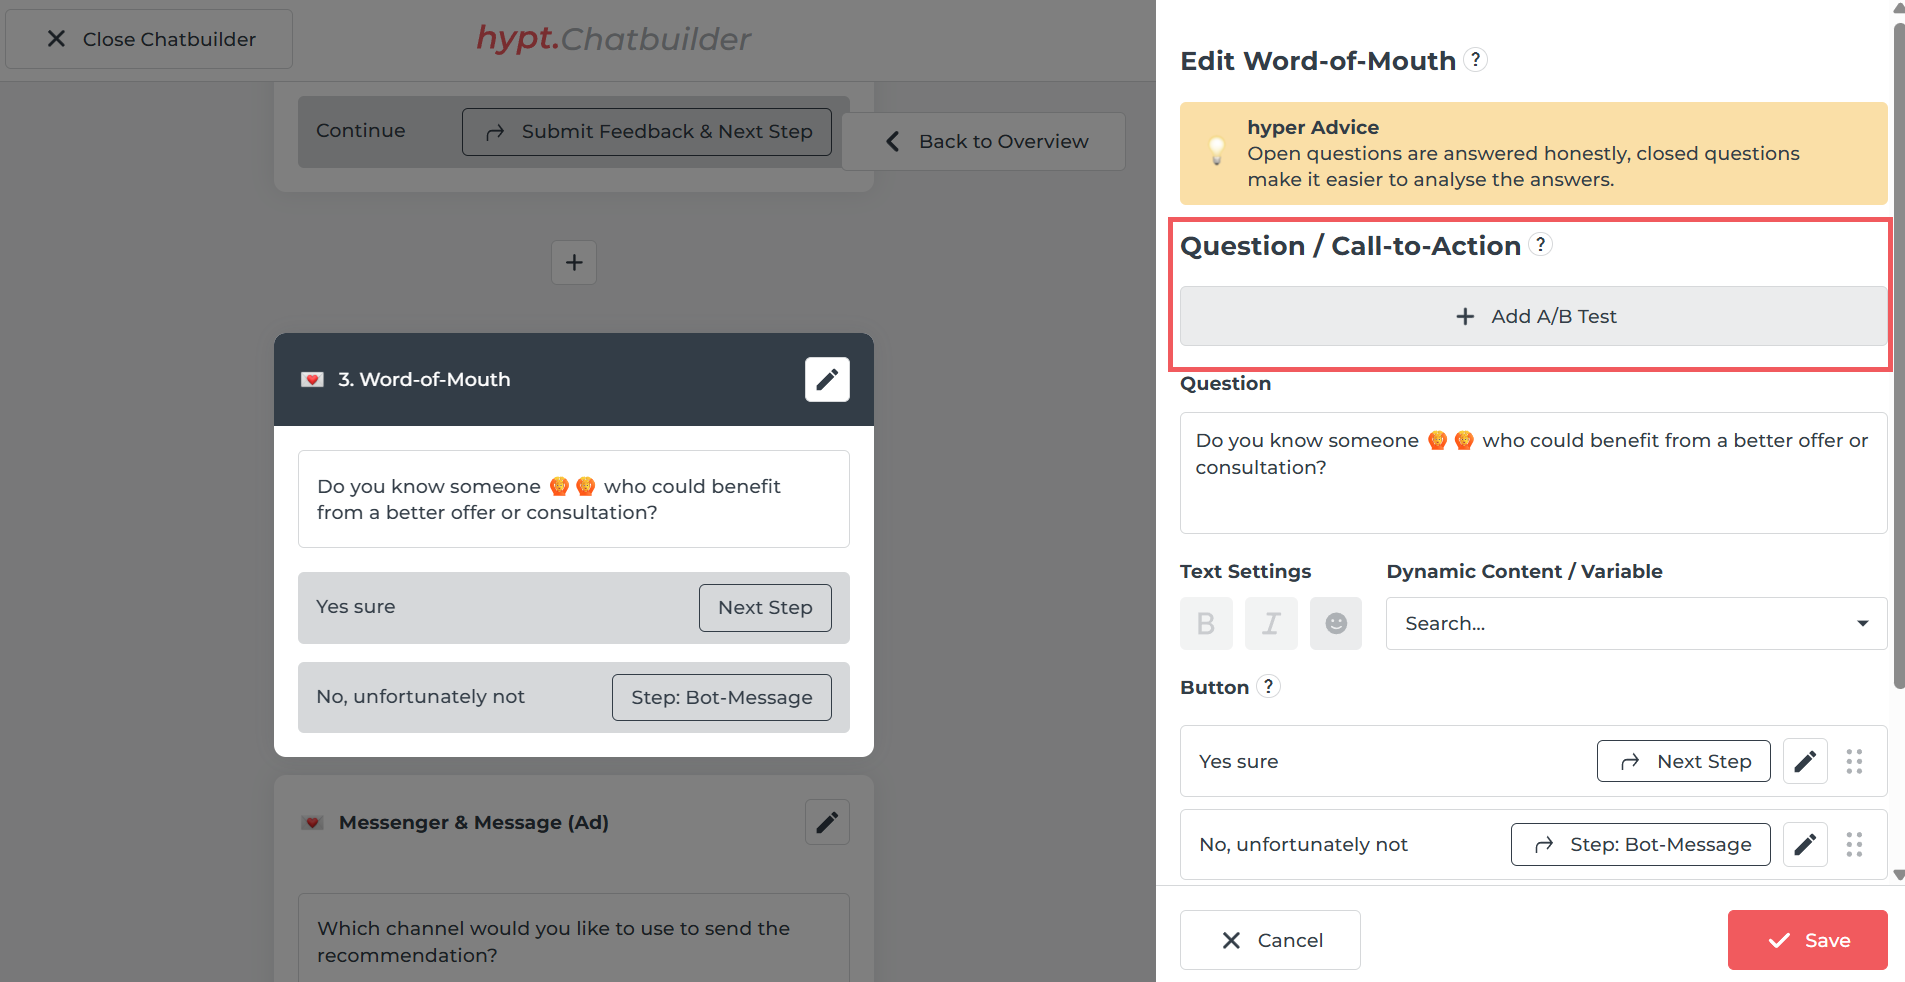Edit the 3. Word-of-Mouth step card
Viewport: 1905px width, 982px height.
pos(827,379)
